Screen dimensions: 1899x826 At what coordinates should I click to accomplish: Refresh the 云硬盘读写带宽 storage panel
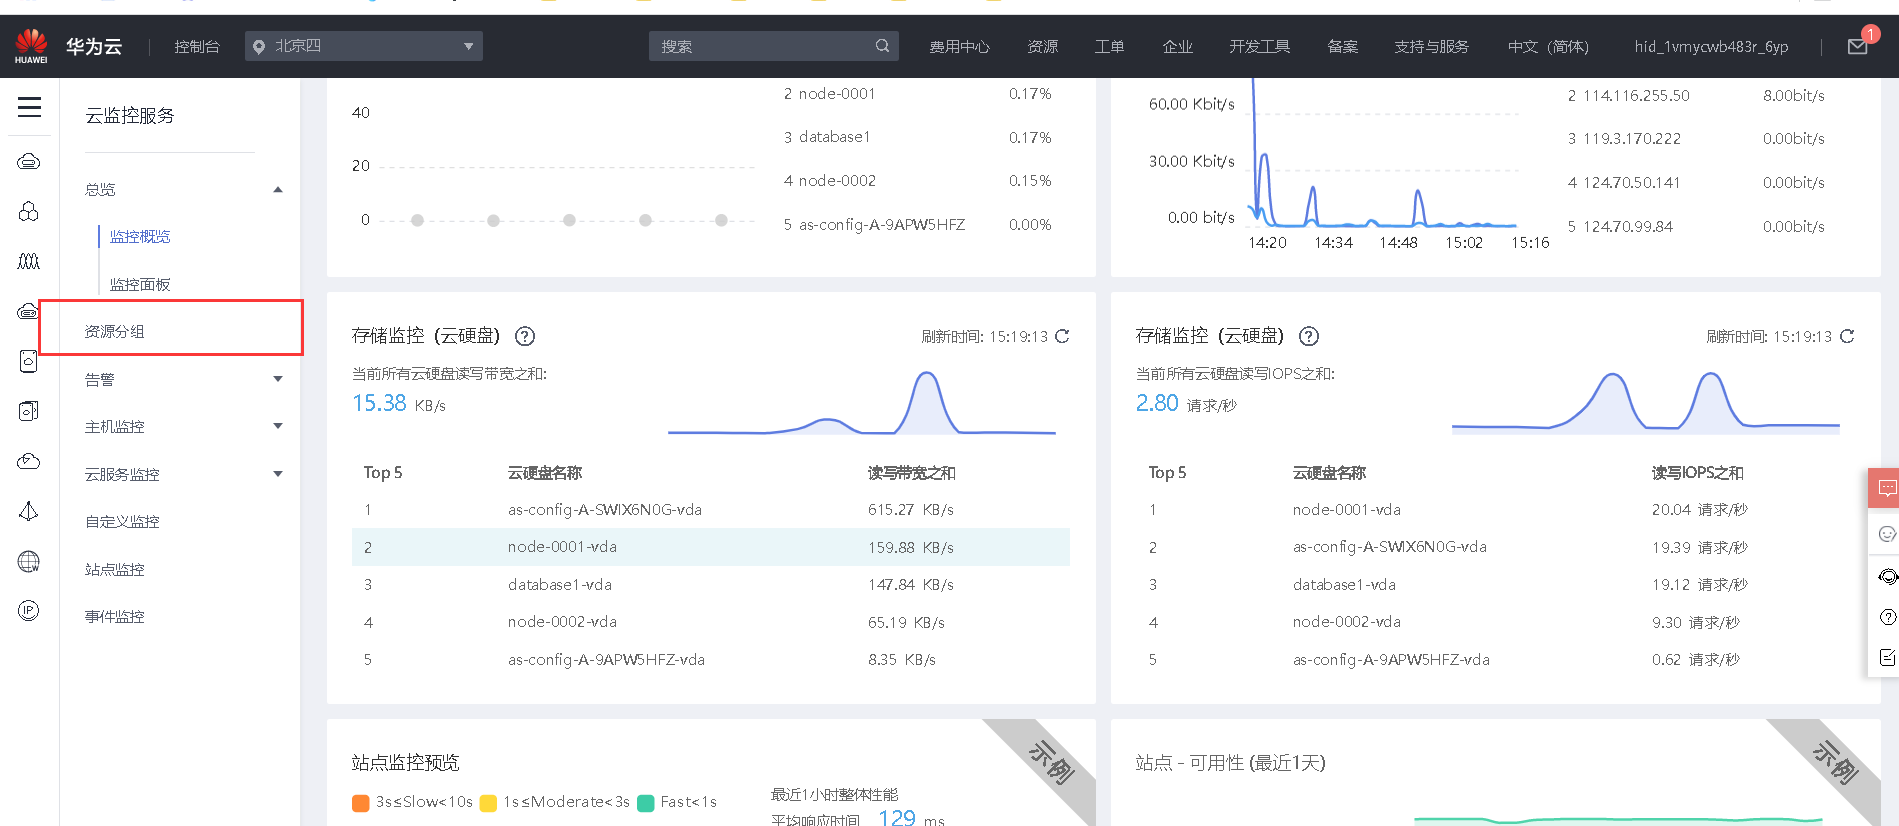(1062, 336)
